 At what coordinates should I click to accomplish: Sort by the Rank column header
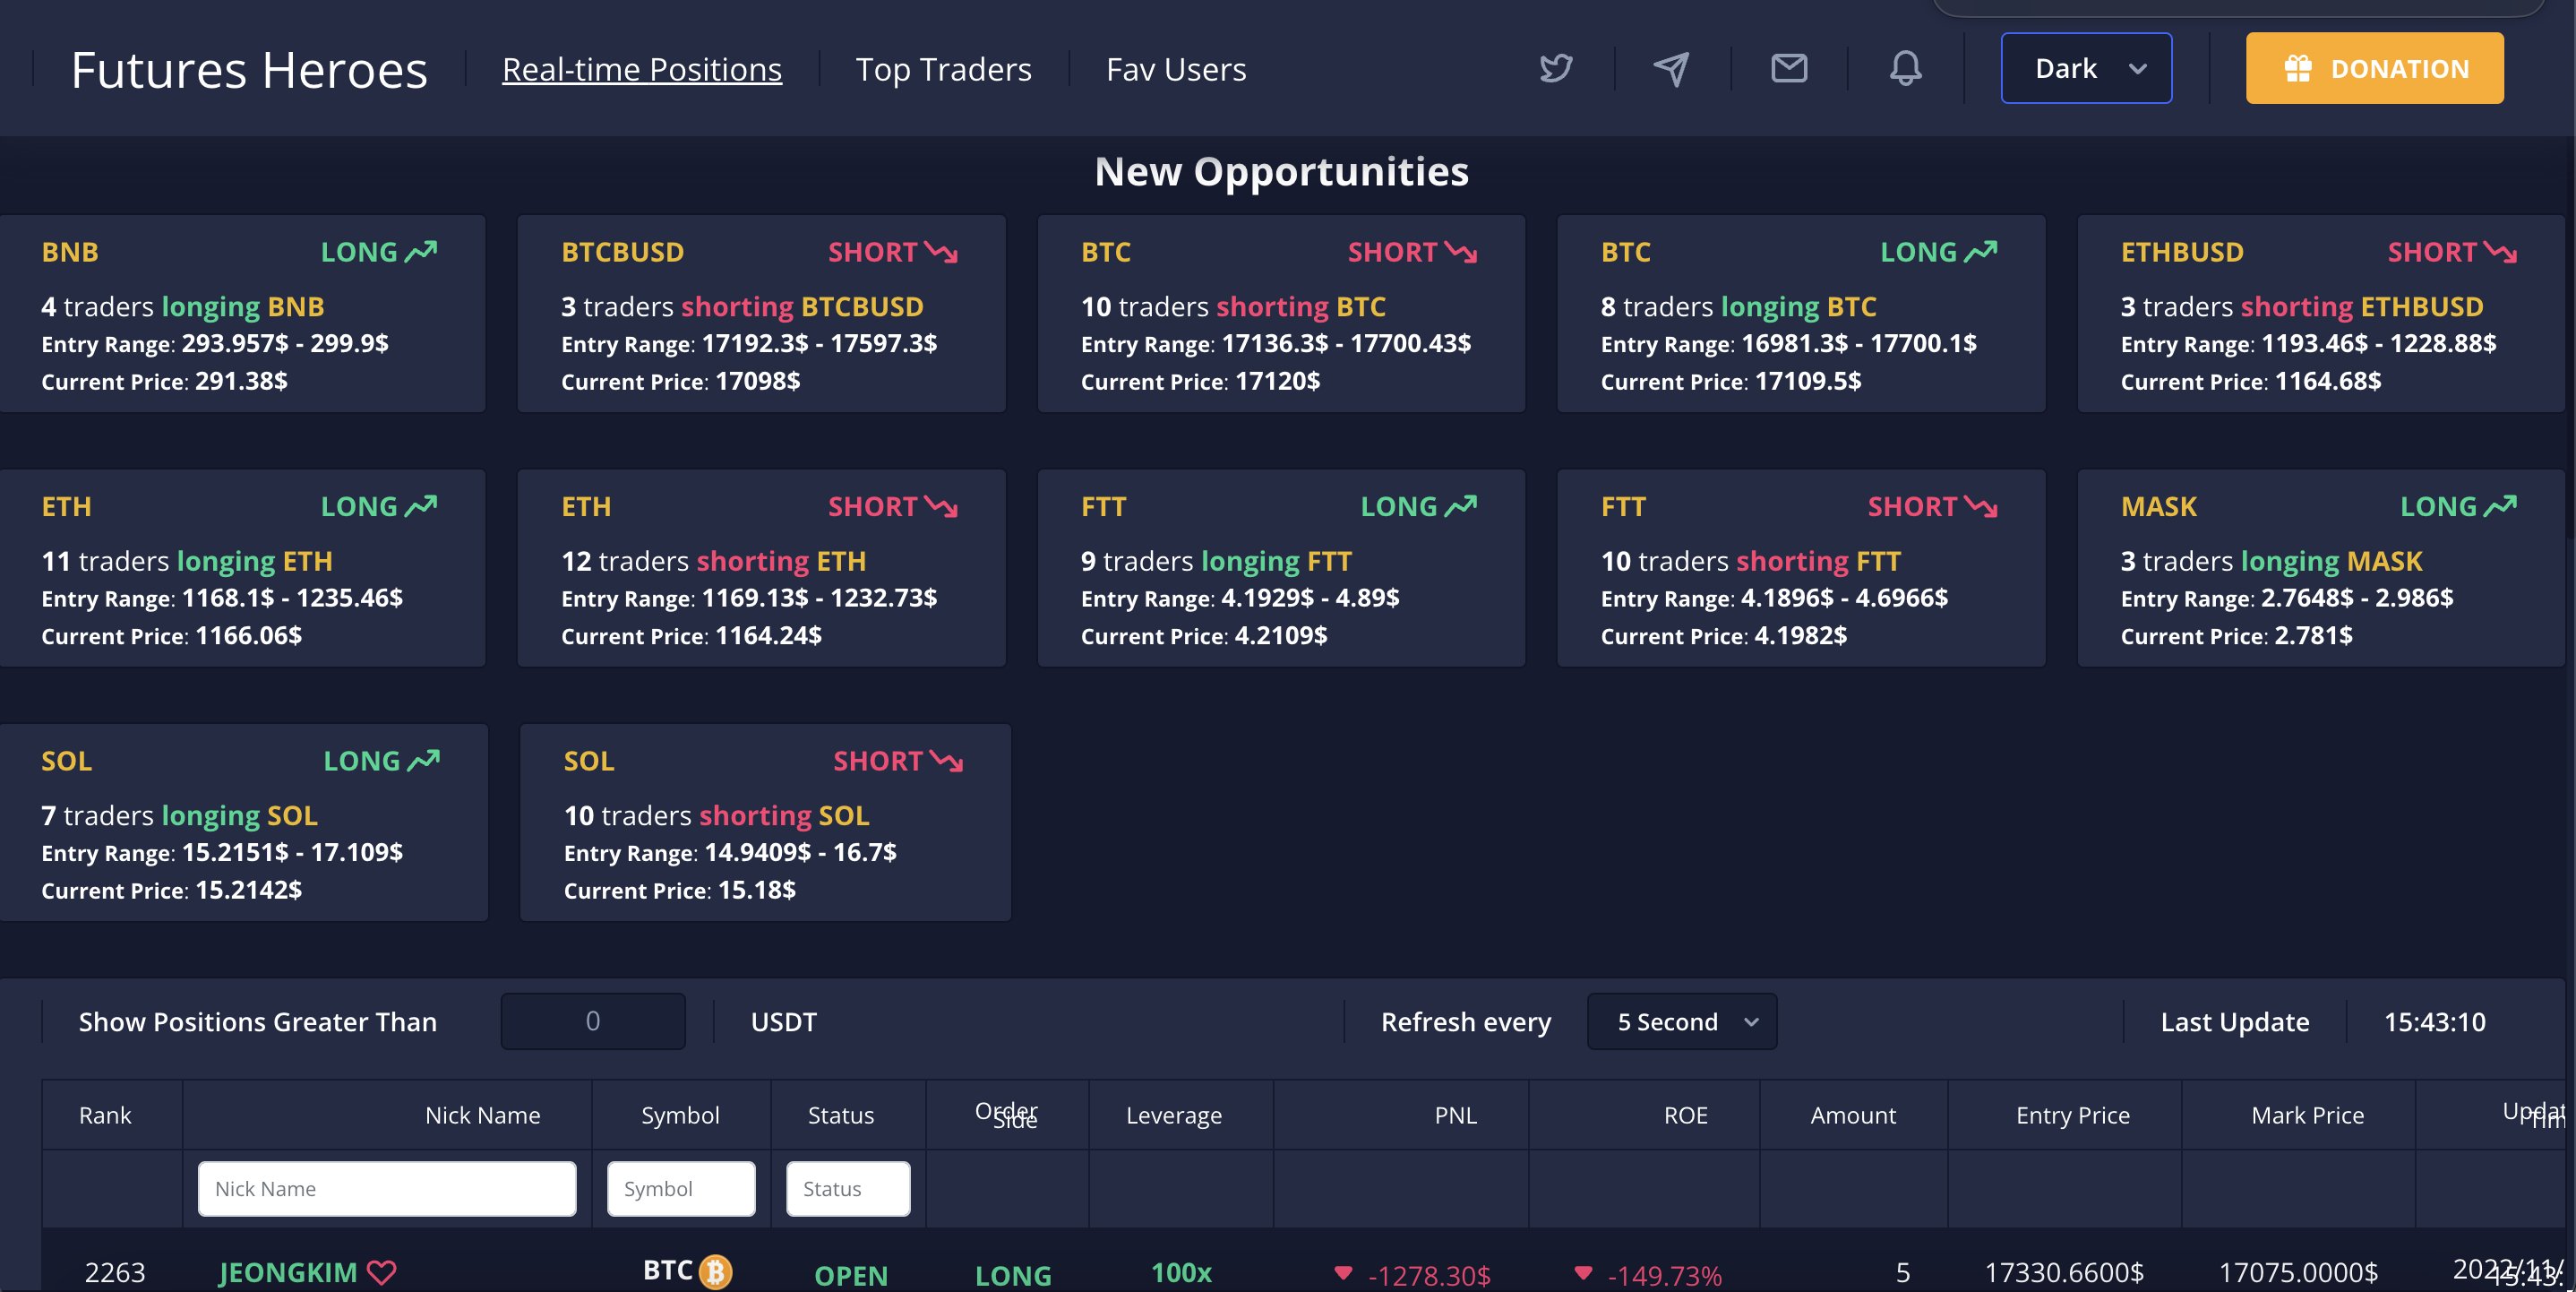click(105, 1114)
